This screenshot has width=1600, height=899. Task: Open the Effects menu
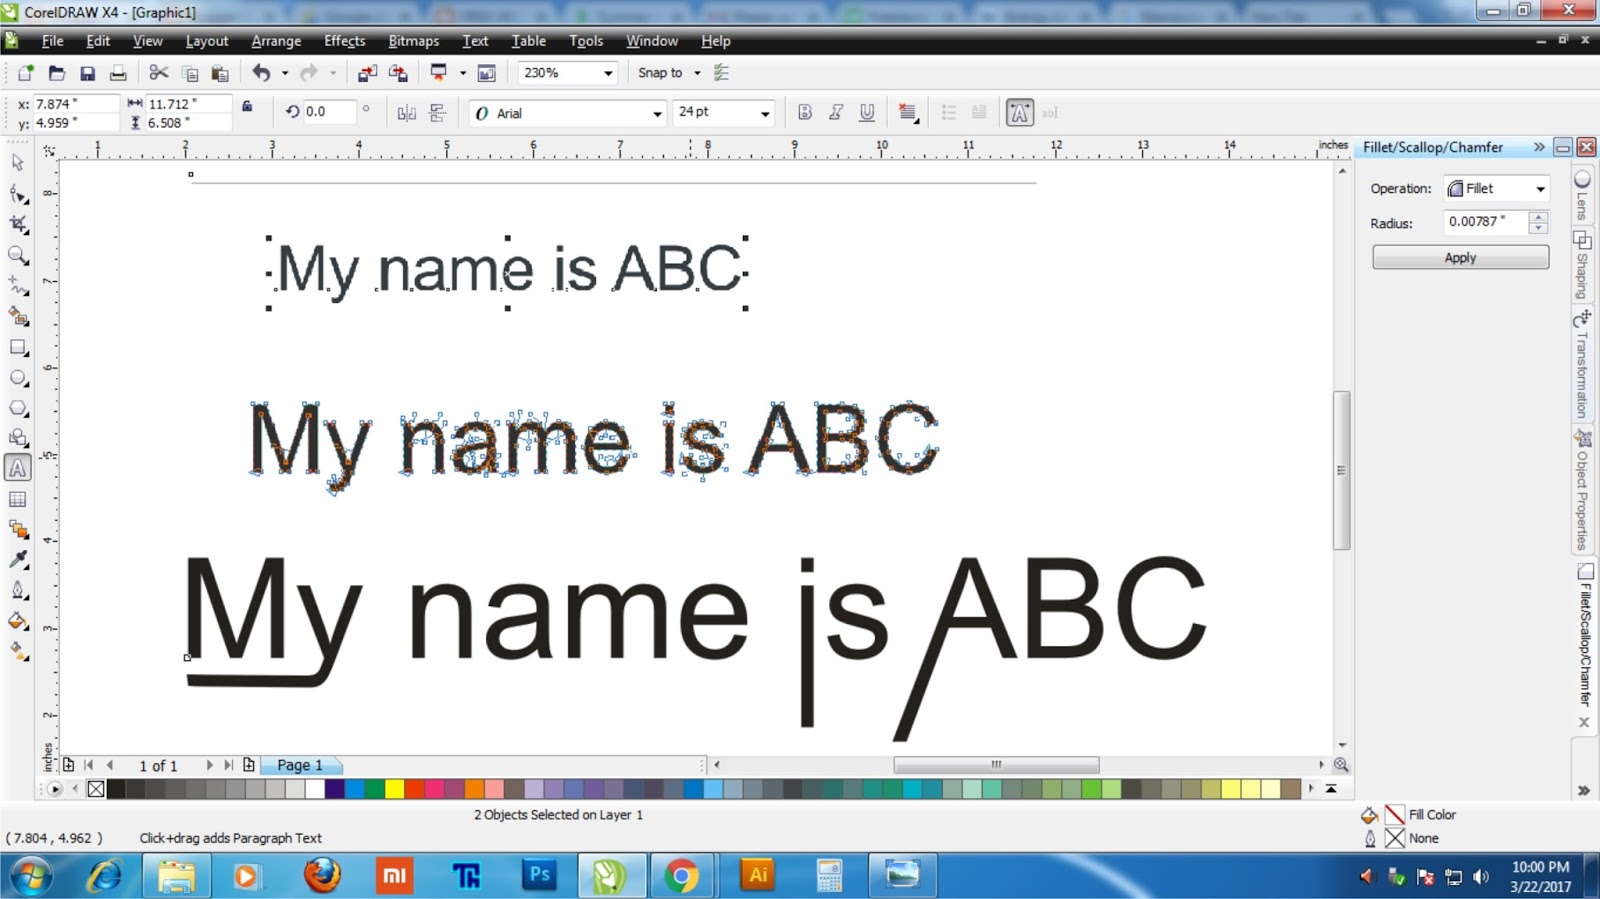[x=344, y=41]
